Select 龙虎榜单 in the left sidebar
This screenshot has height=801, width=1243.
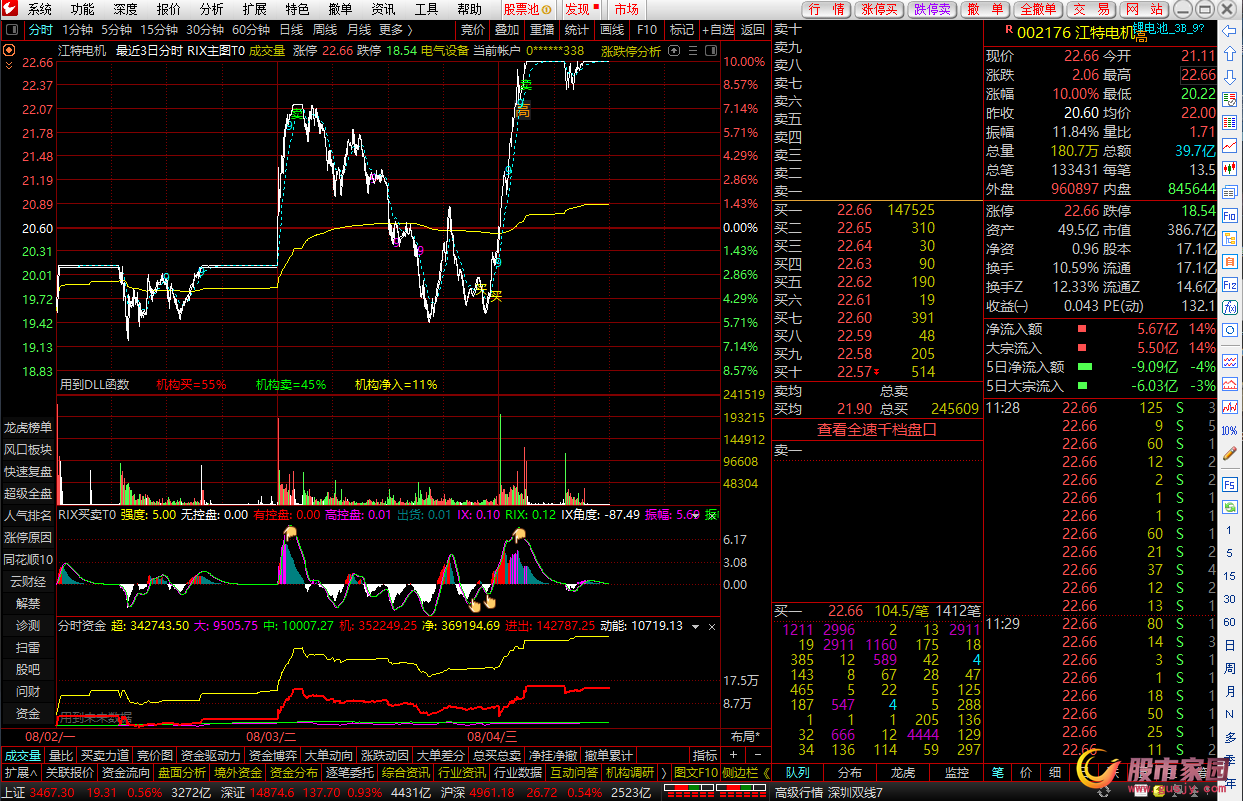(x=28, y=427)
